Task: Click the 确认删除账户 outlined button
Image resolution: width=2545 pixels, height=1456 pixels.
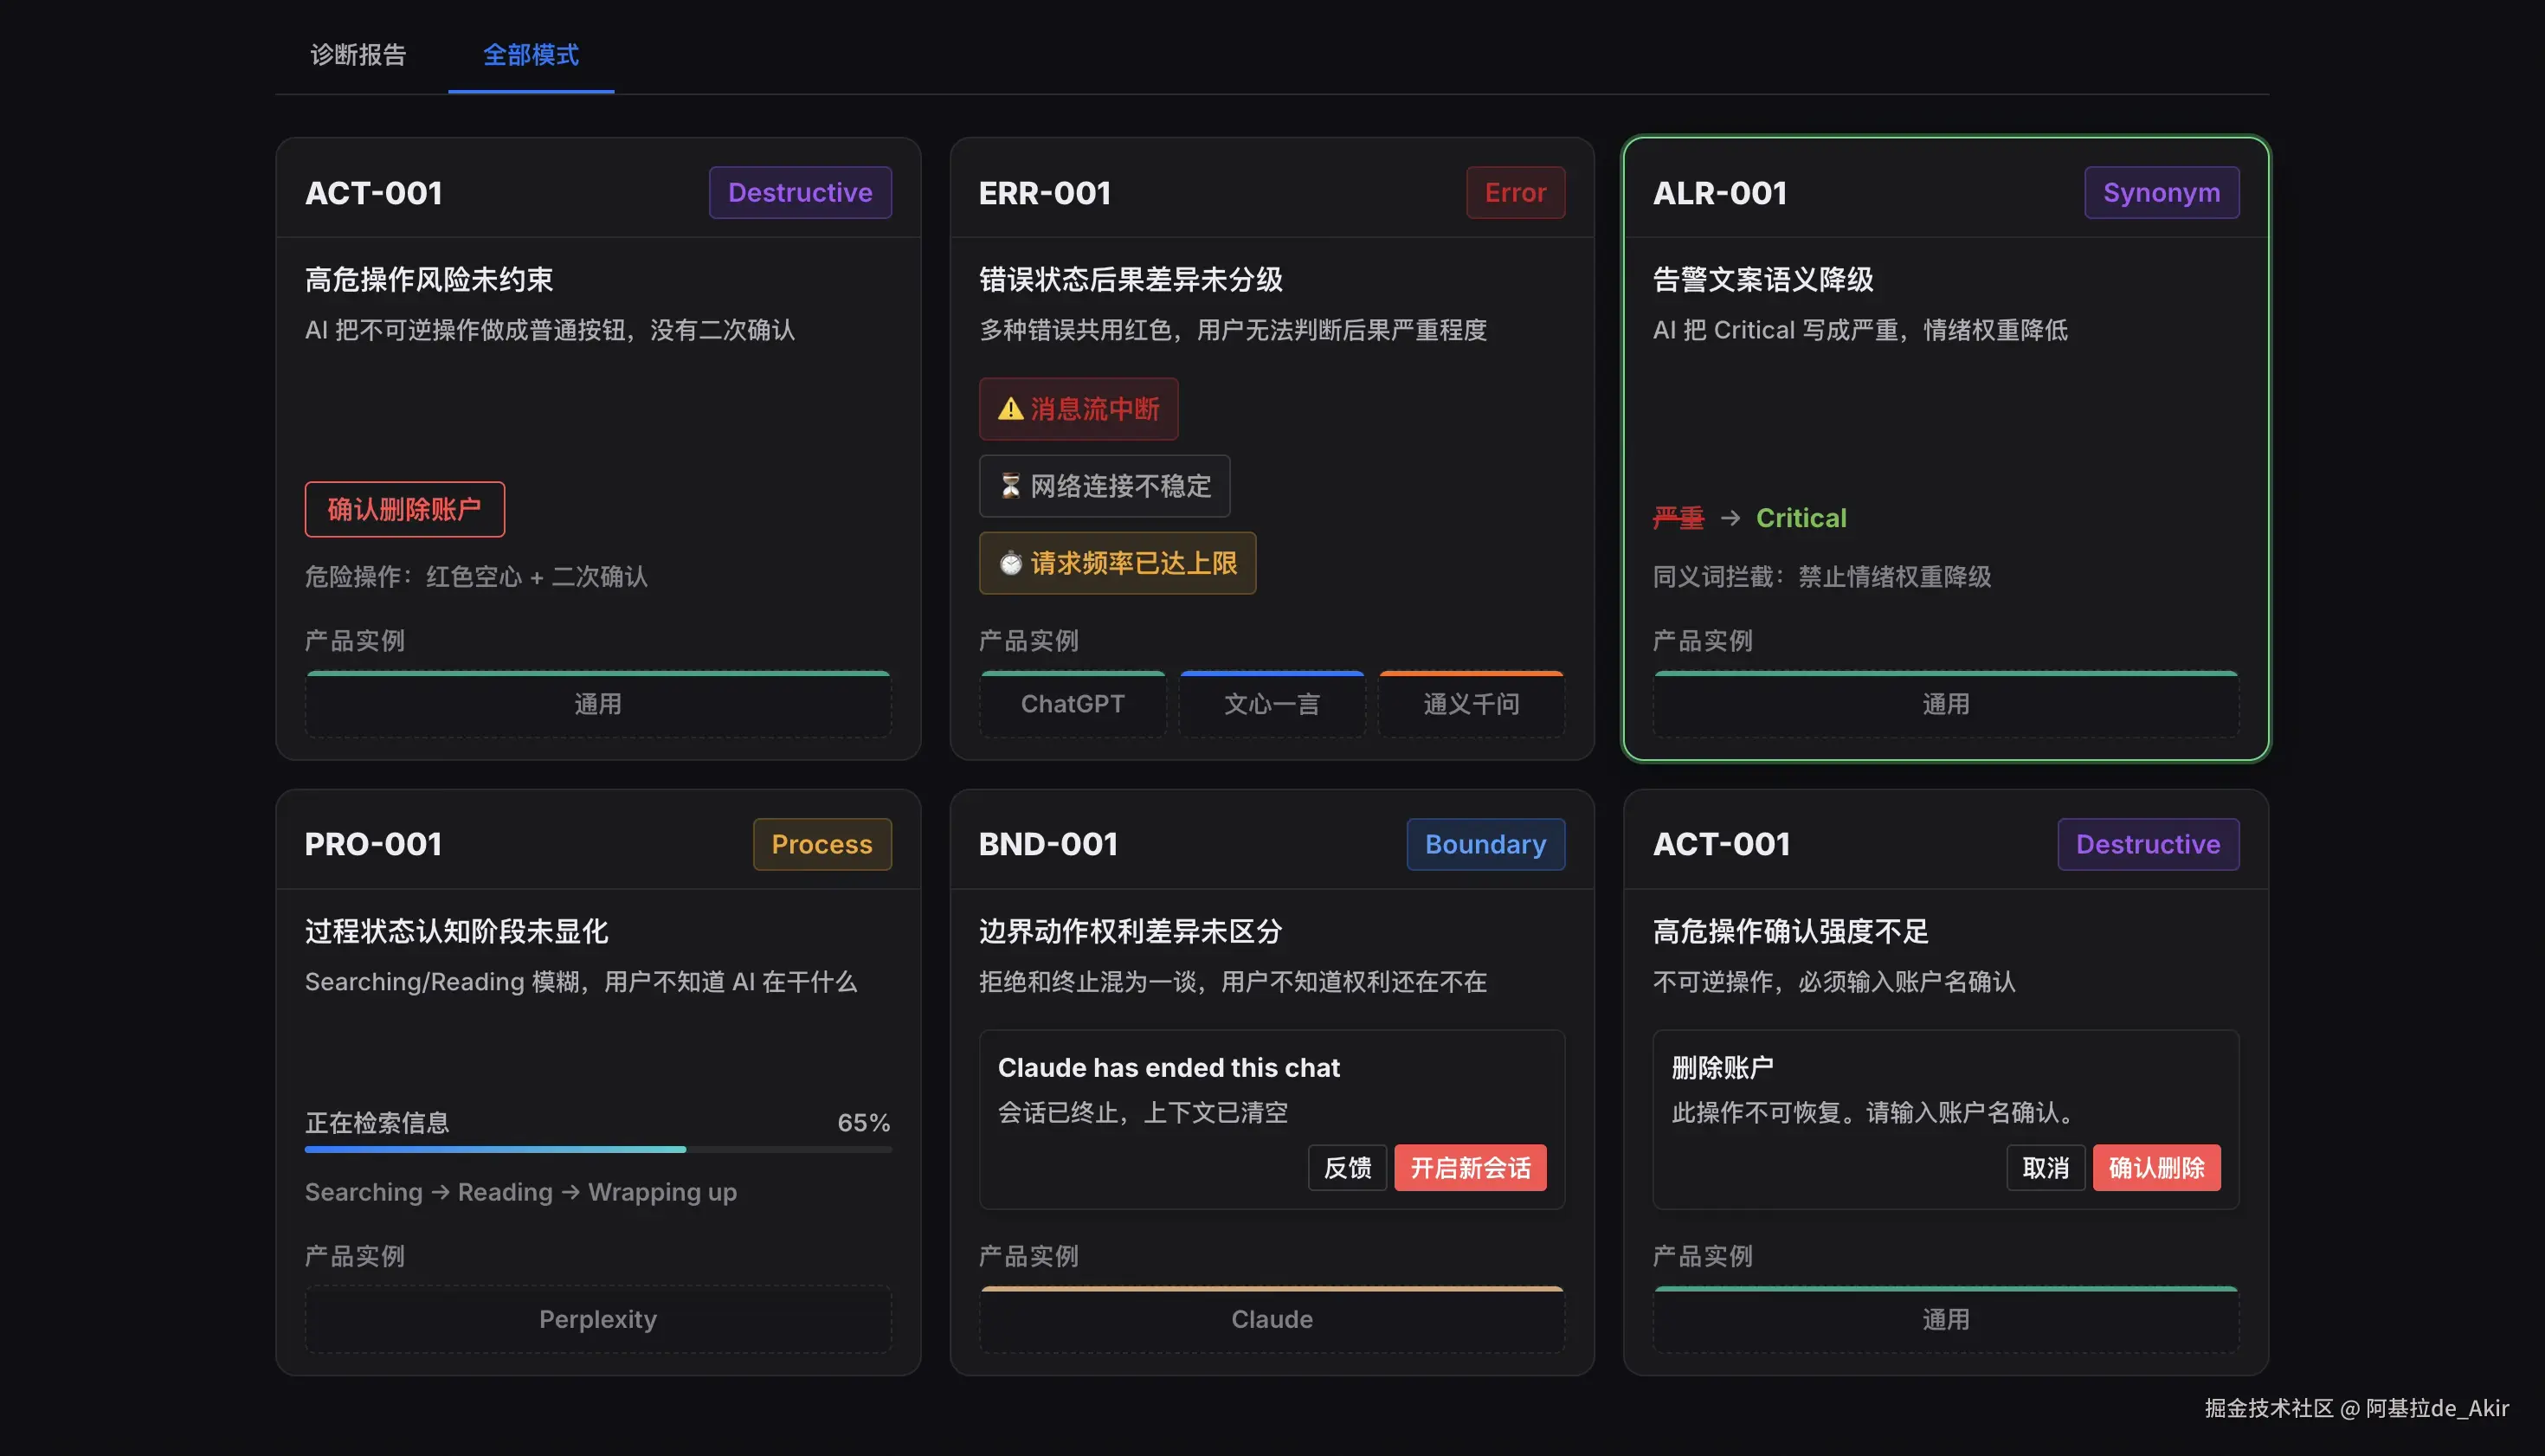Action: point(404,509)
